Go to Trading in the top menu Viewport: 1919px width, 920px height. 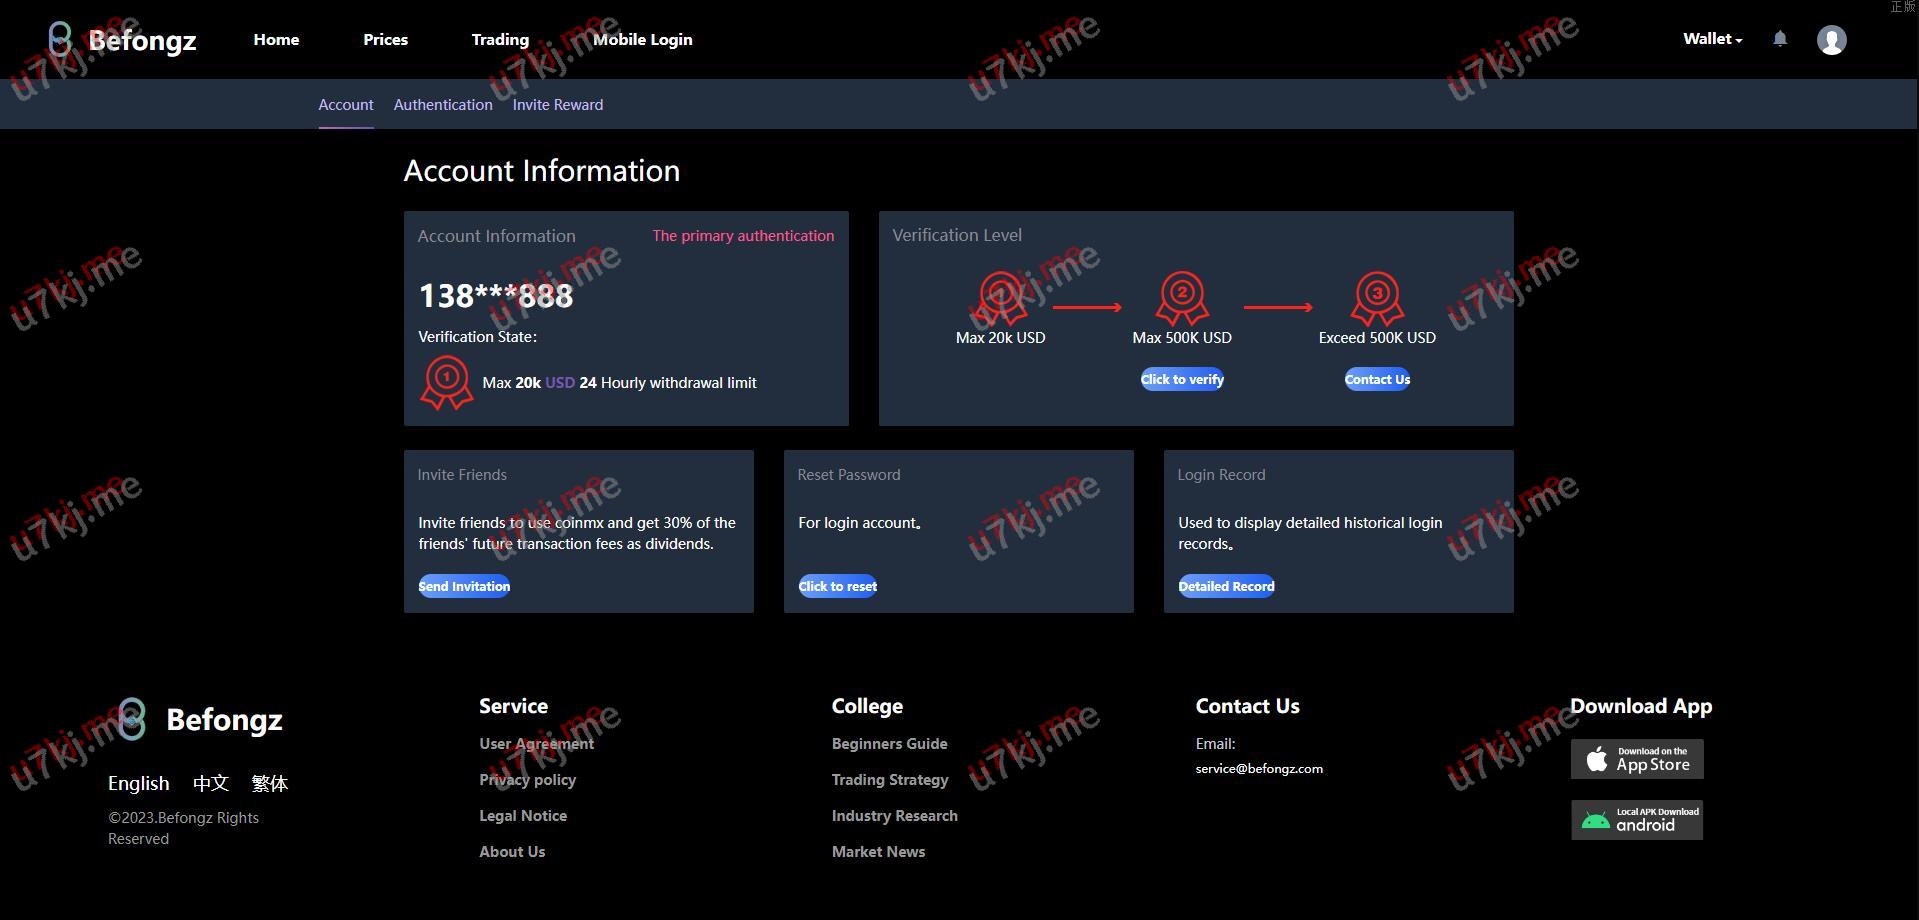click(500, 40)
